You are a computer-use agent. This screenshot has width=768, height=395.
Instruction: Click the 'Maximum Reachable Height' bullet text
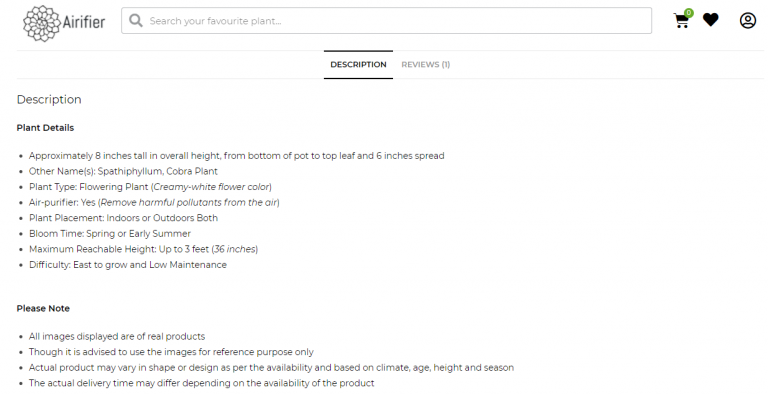tap(144, 249)
